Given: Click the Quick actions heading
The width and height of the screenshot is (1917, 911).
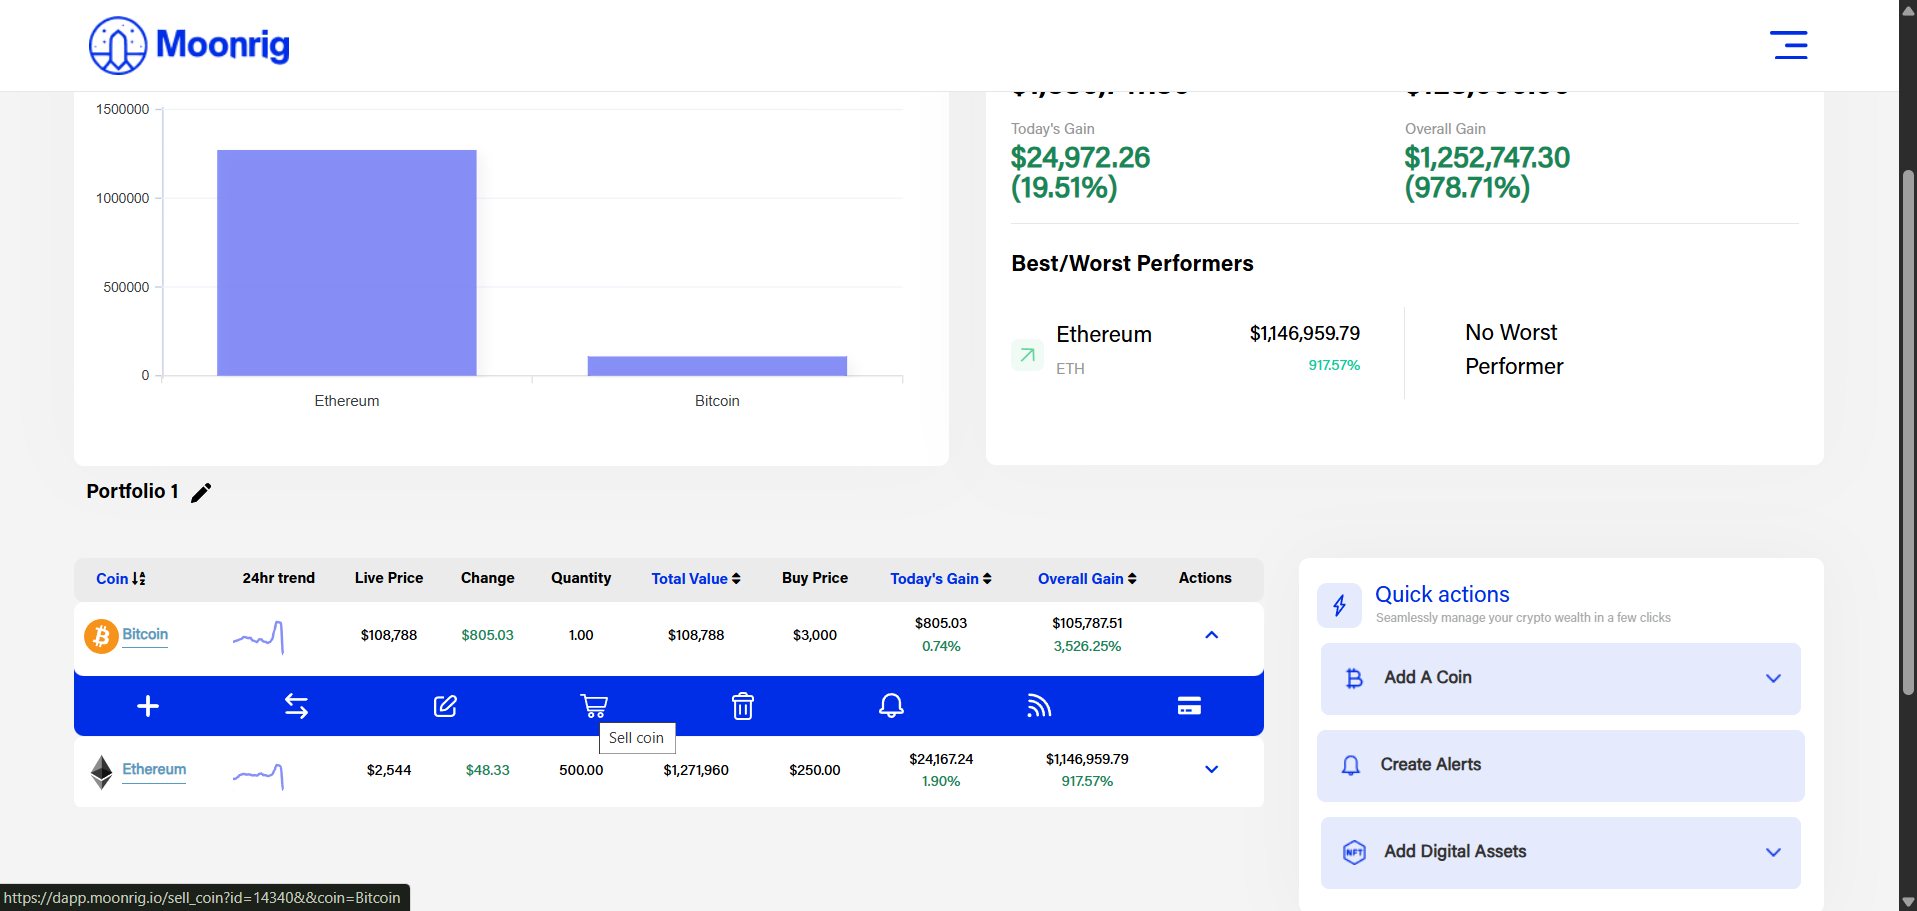Looking at the screenshot, I should pyautogui.click(x=1442, y=595).
